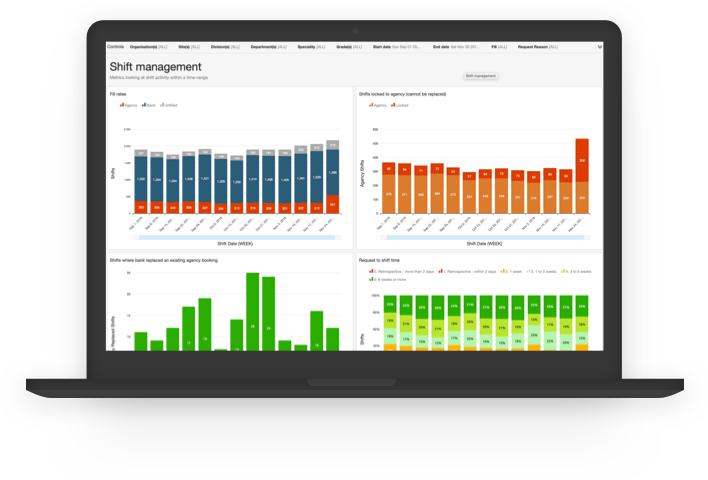Select the tallest green bar labeled 25
708x480 pixels.
click(x=252, y=312)
